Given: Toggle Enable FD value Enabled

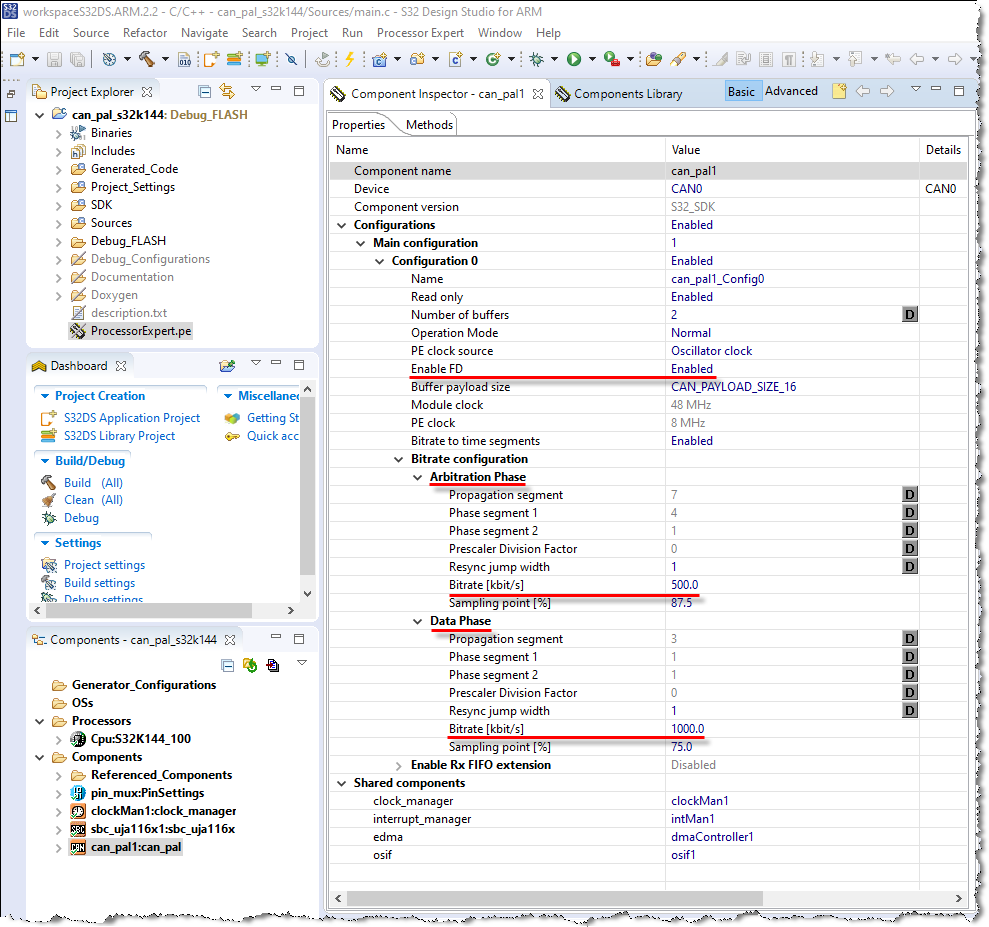Looking at the screenshot, I should tap(692, 369).
